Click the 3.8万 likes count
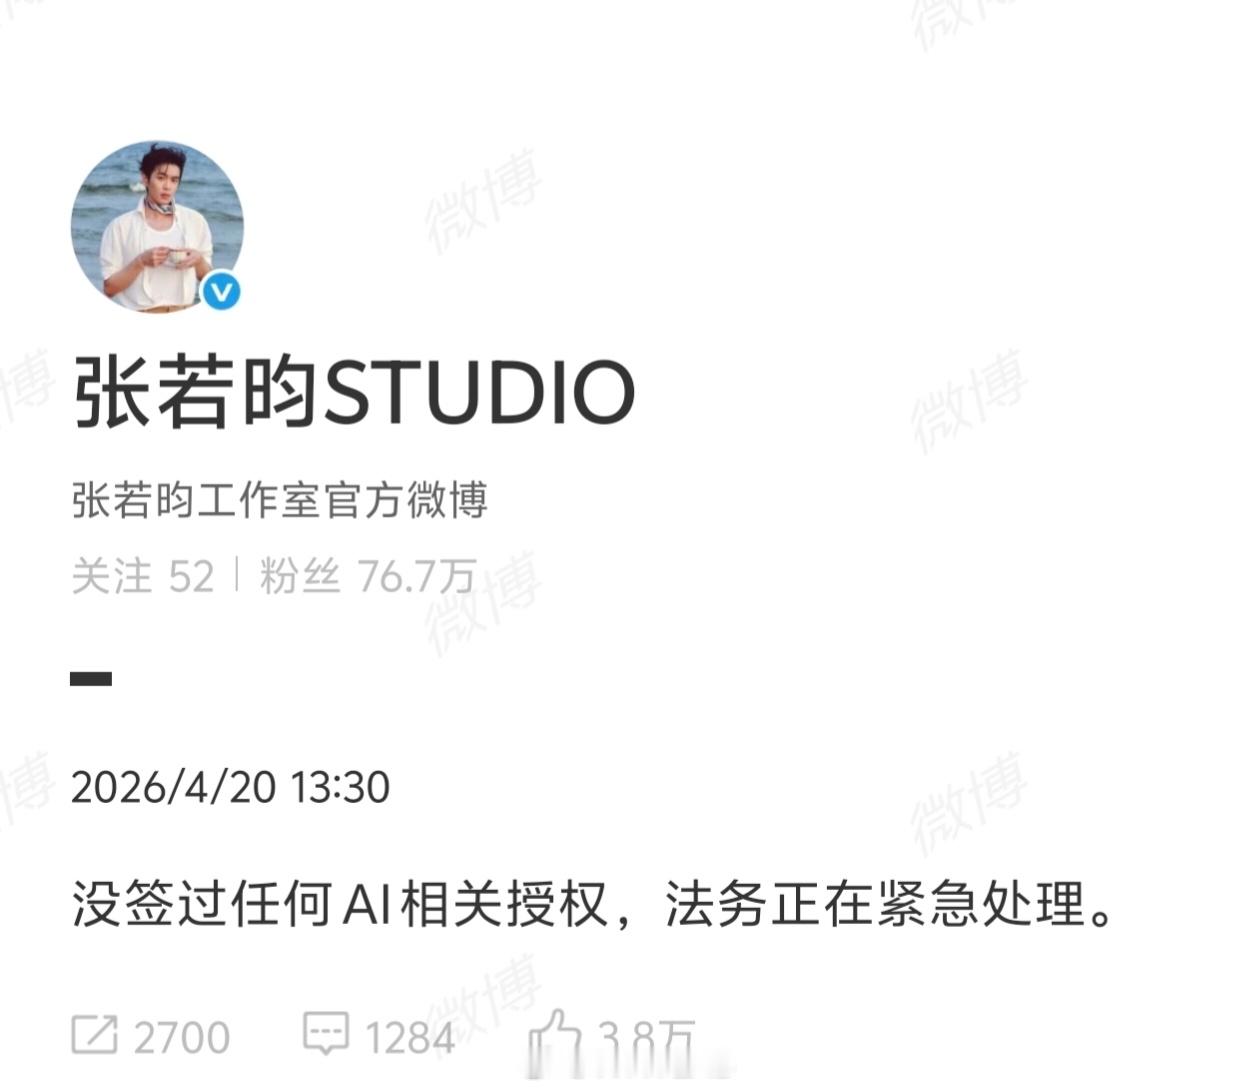Viewport: 1256px width, 1092px height. 646,1040
